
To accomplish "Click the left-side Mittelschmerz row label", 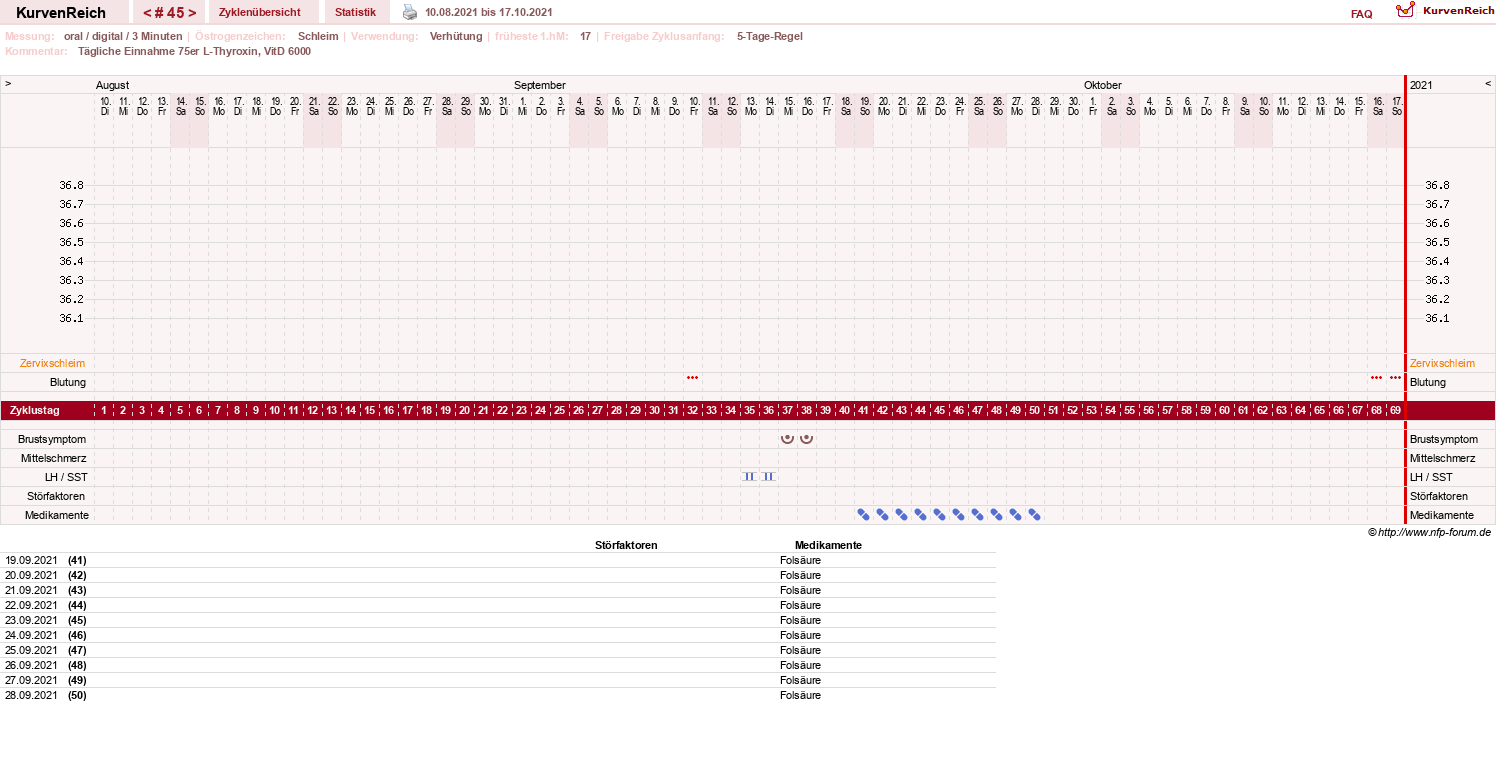I will (x=54, y=458).
